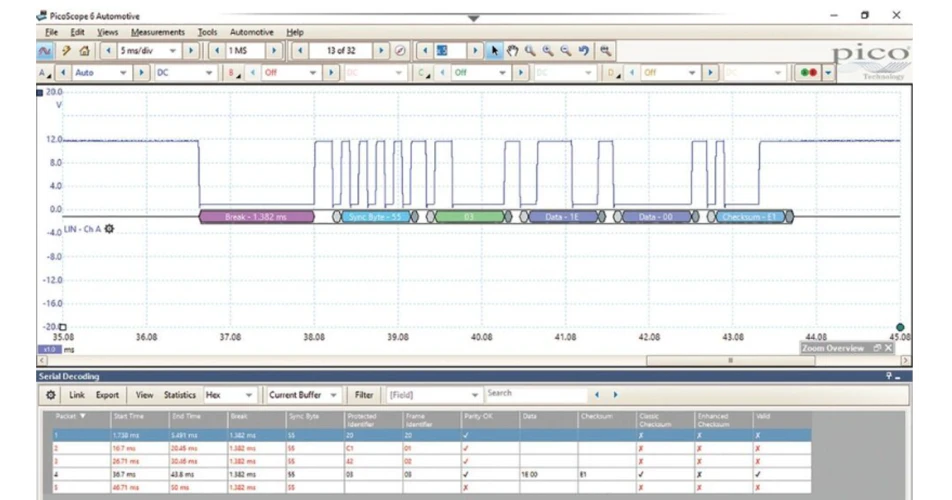Click the Link button in Serial Decoding

(x=77, y=395)
